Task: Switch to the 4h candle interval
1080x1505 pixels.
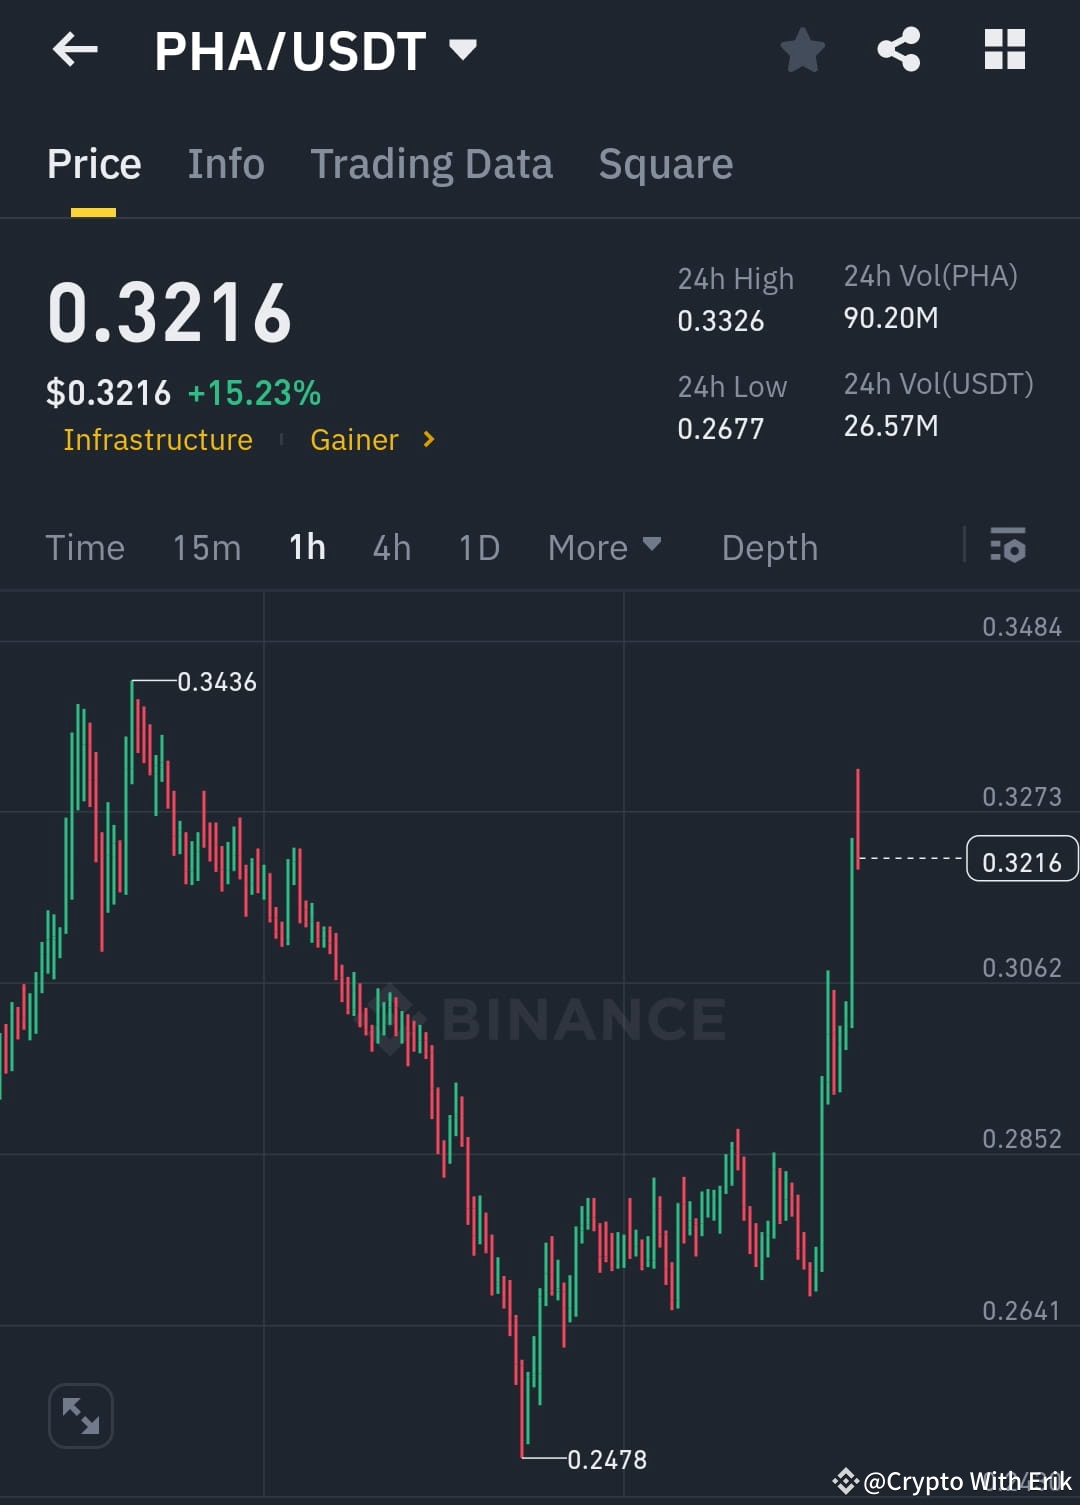Action: 391,547
